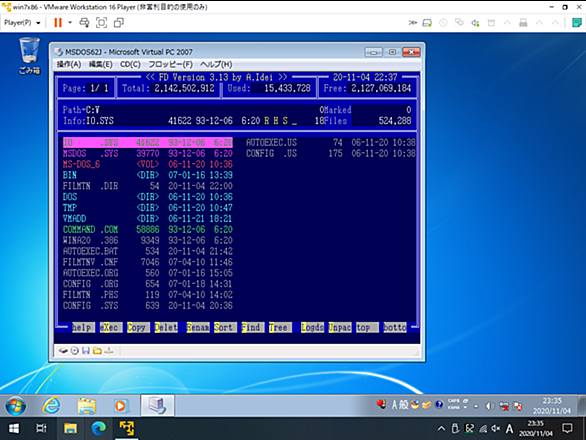Click the CD drive icon in Virtual PC status bar
This screenshot has height=440, width=586.
click(x=75, y=351)
